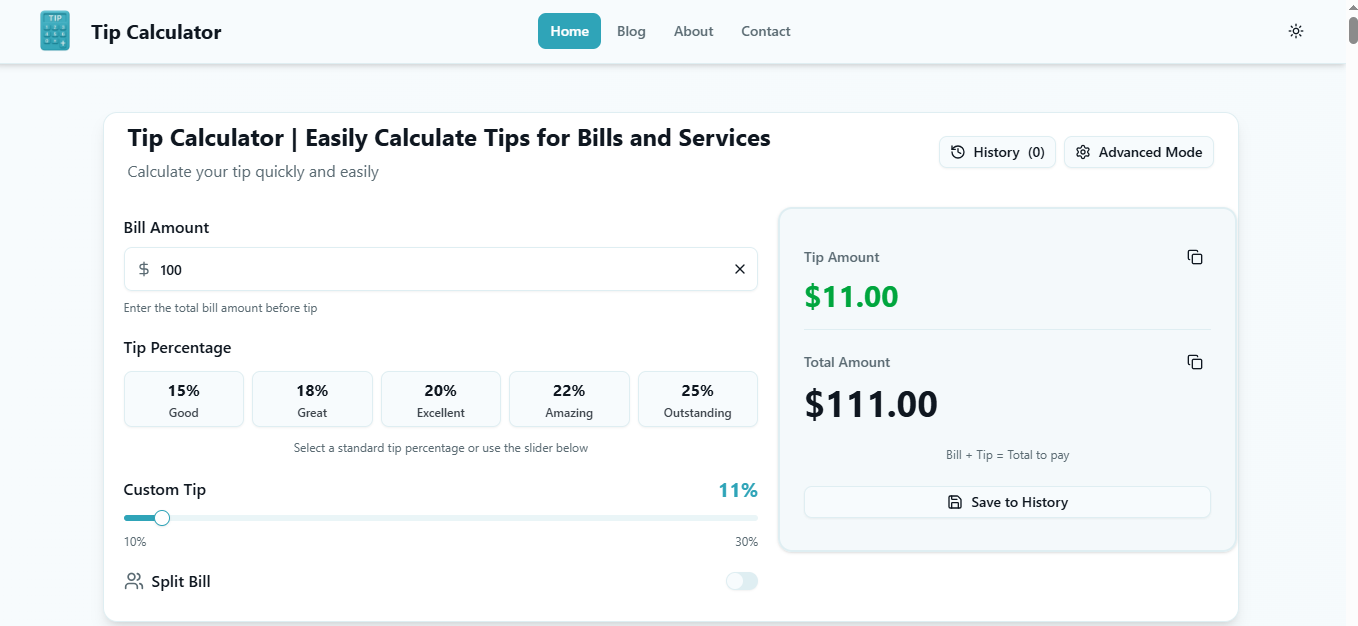Clear the bill amount with the X icon
Image resolution: width=1358 pixels, height=626 pixels.
pyautogui.click(x=740, y=269)
